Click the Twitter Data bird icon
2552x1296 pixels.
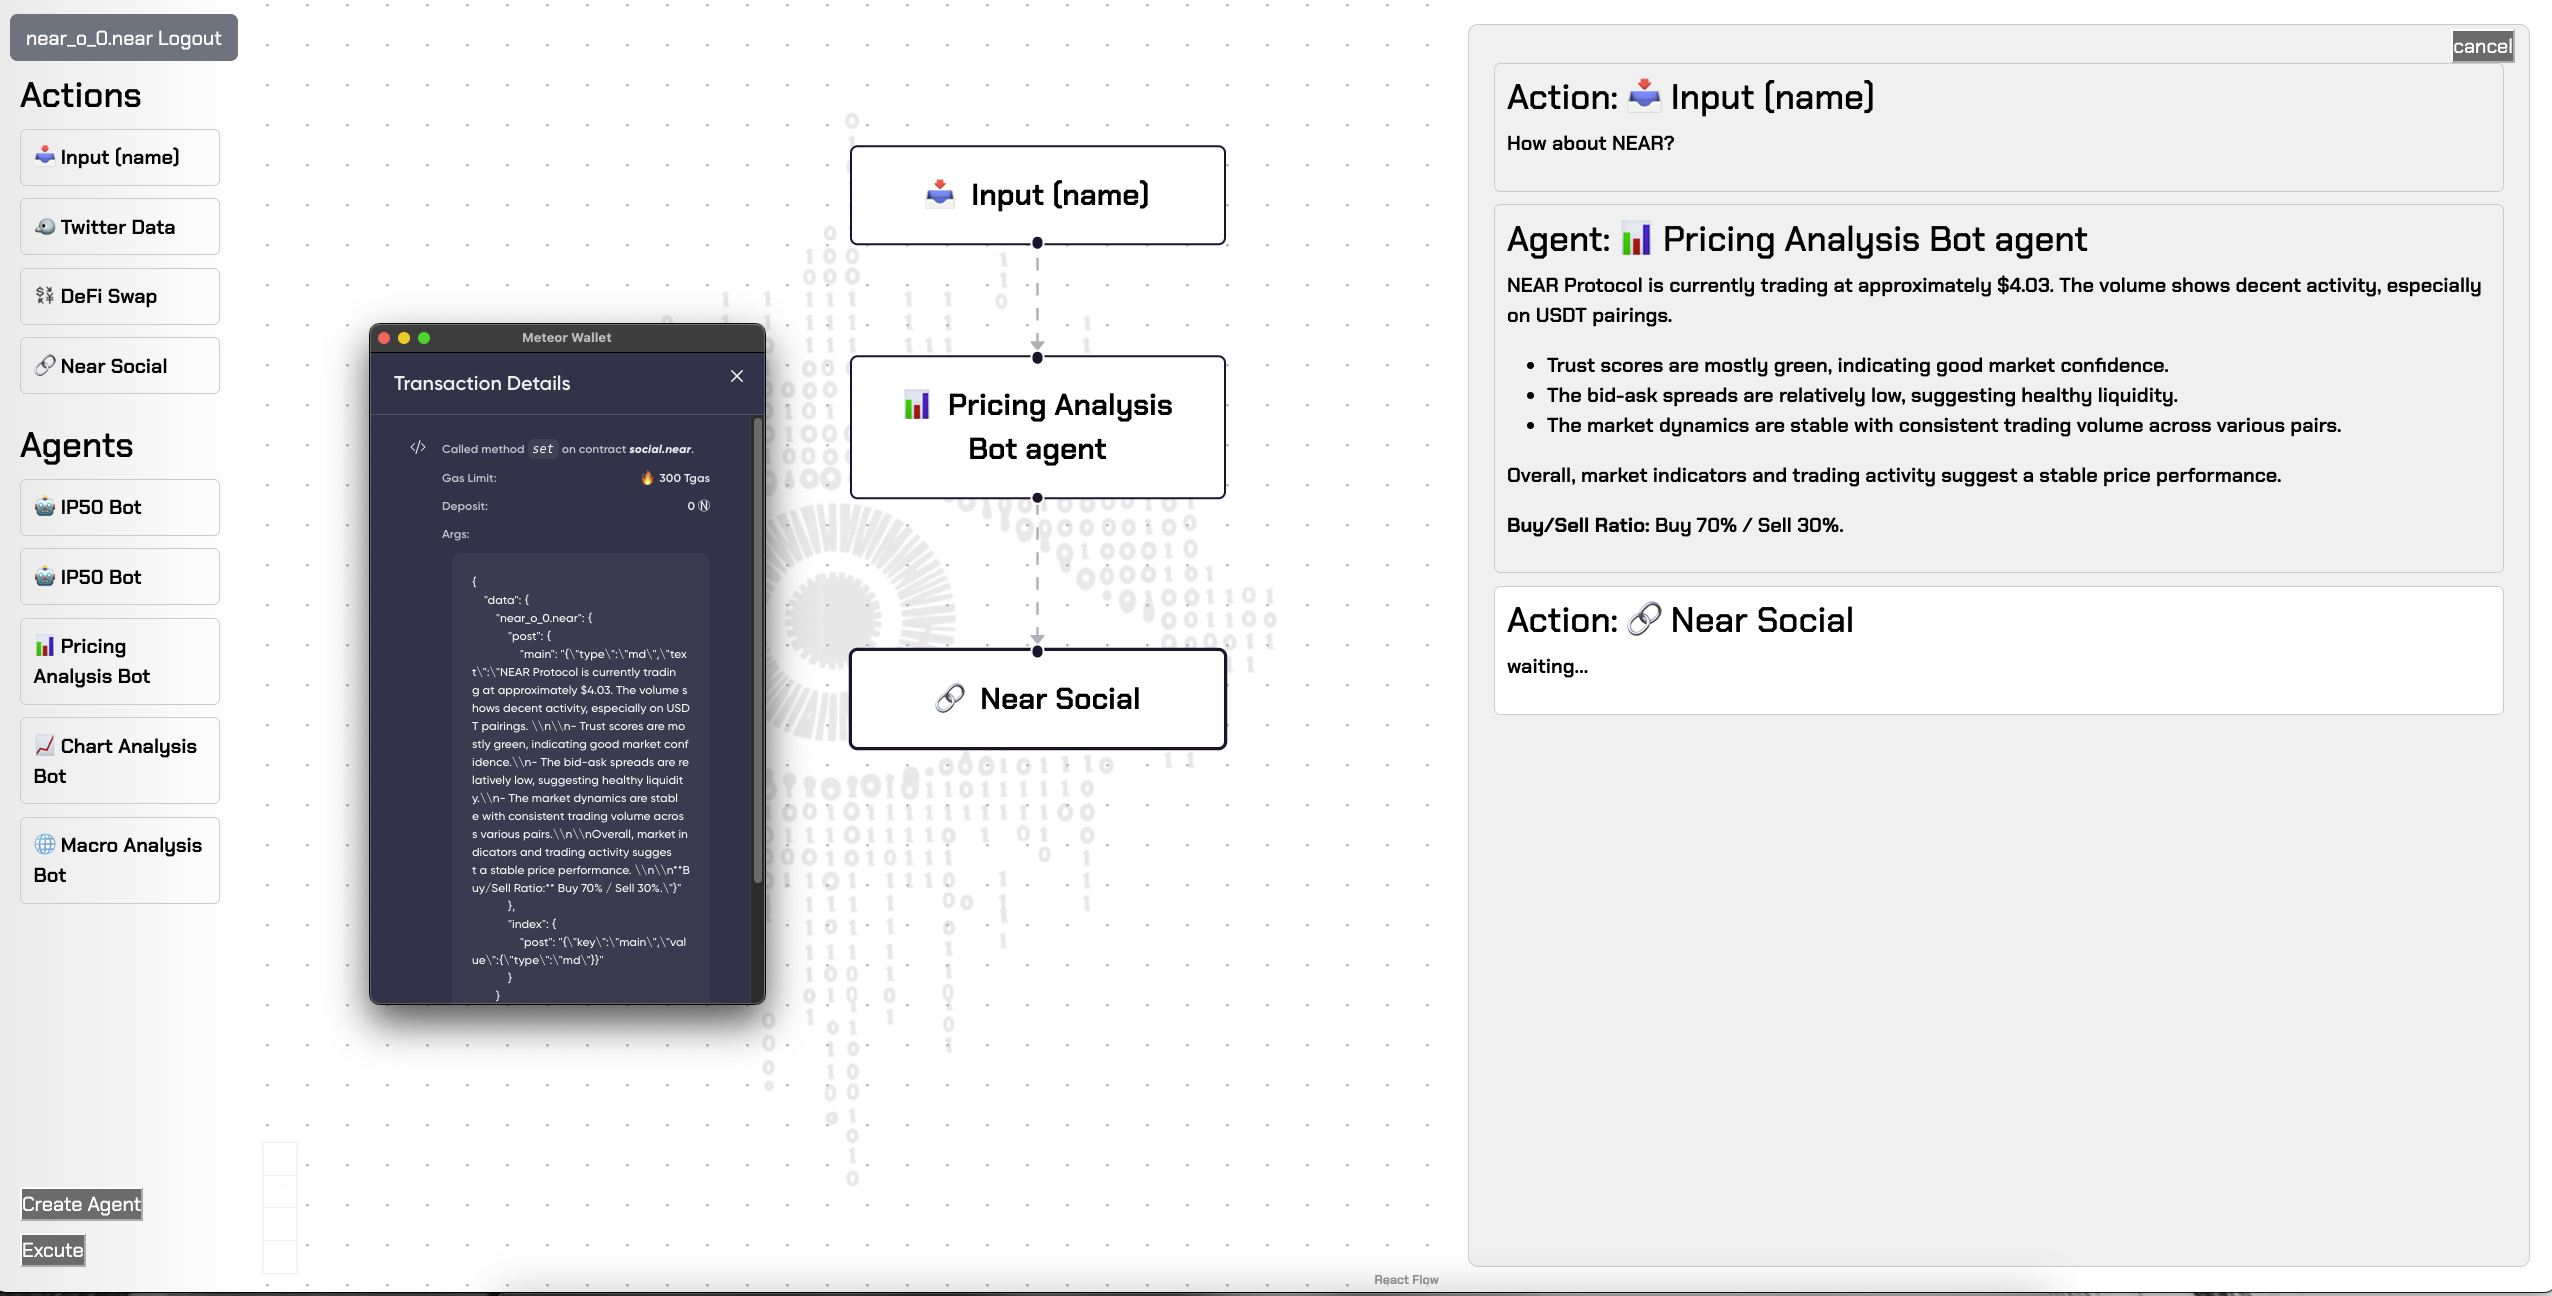45,227
